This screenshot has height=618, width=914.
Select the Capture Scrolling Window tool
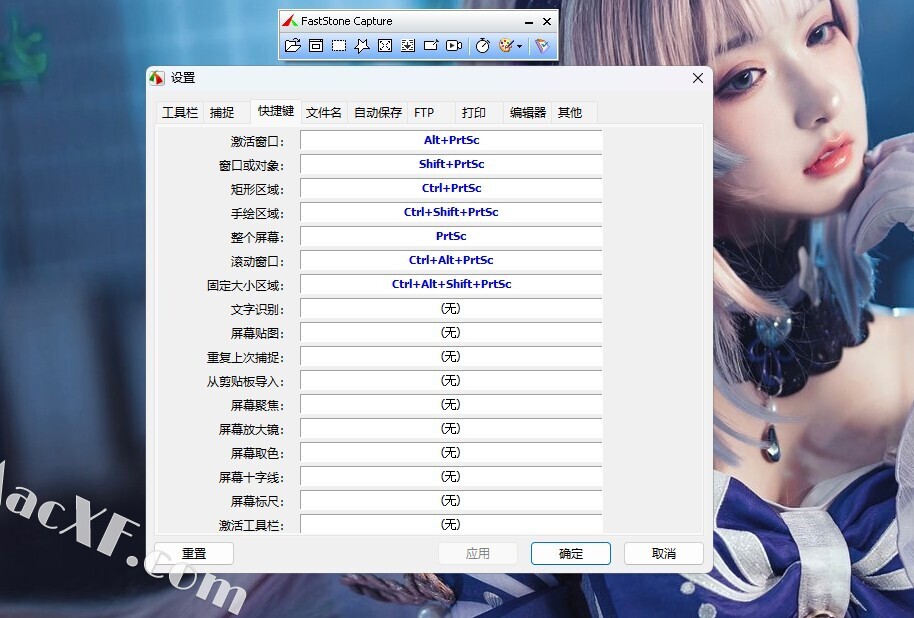(408, 45)
